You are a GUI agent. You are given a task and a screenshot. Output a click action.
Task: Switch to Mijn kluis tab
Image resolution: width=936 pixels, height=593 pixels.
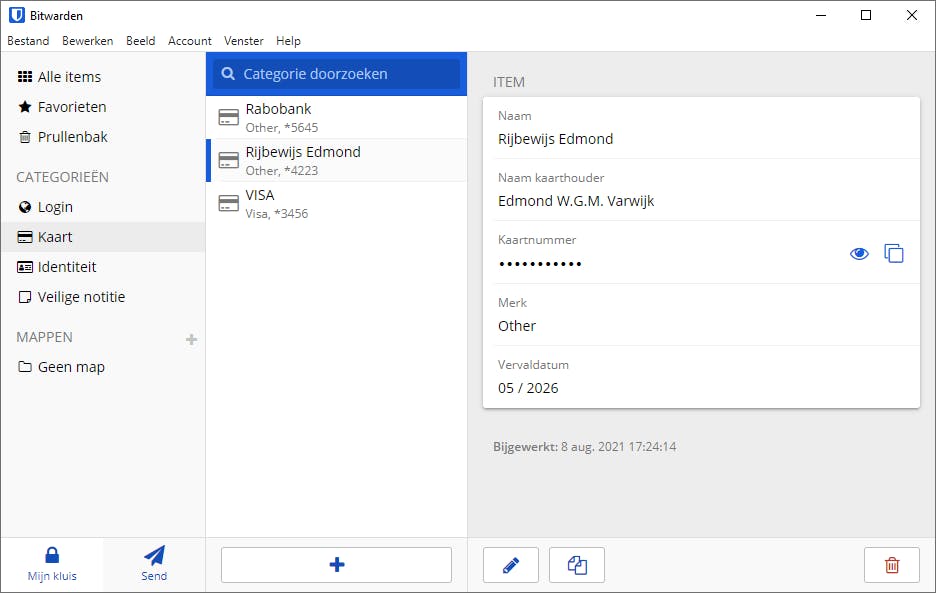tap(52, 564)
